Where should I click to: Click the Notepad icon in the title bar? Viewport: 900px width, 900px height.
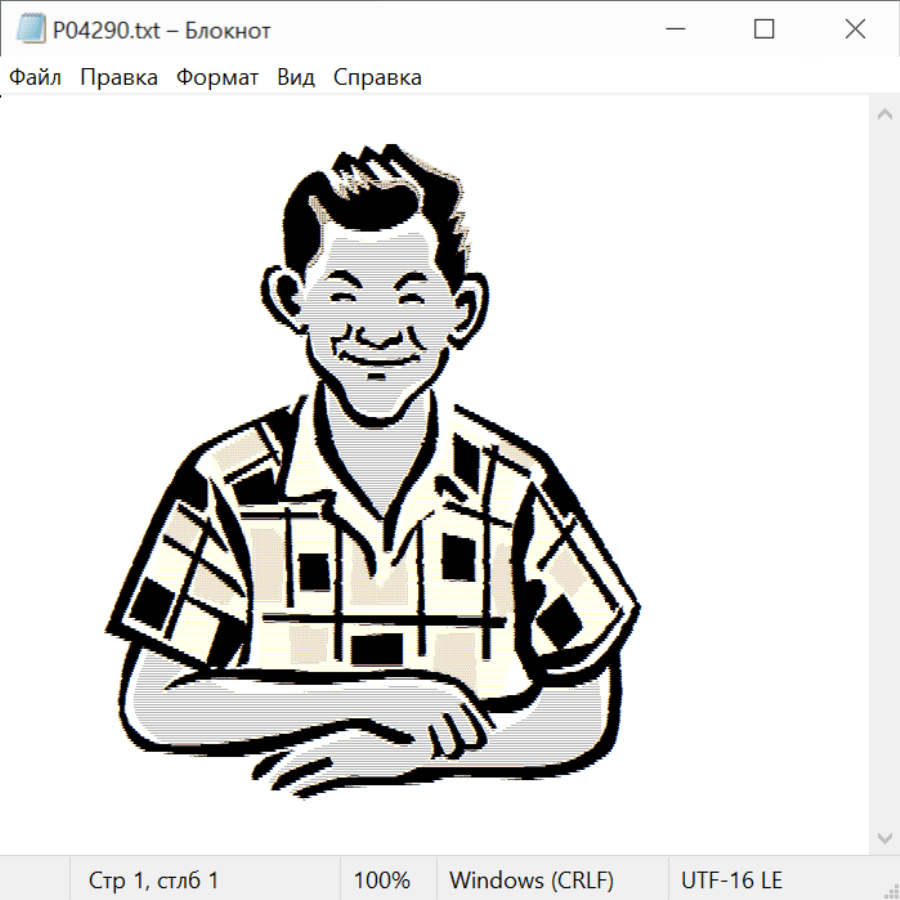click(x=31, y=30)
